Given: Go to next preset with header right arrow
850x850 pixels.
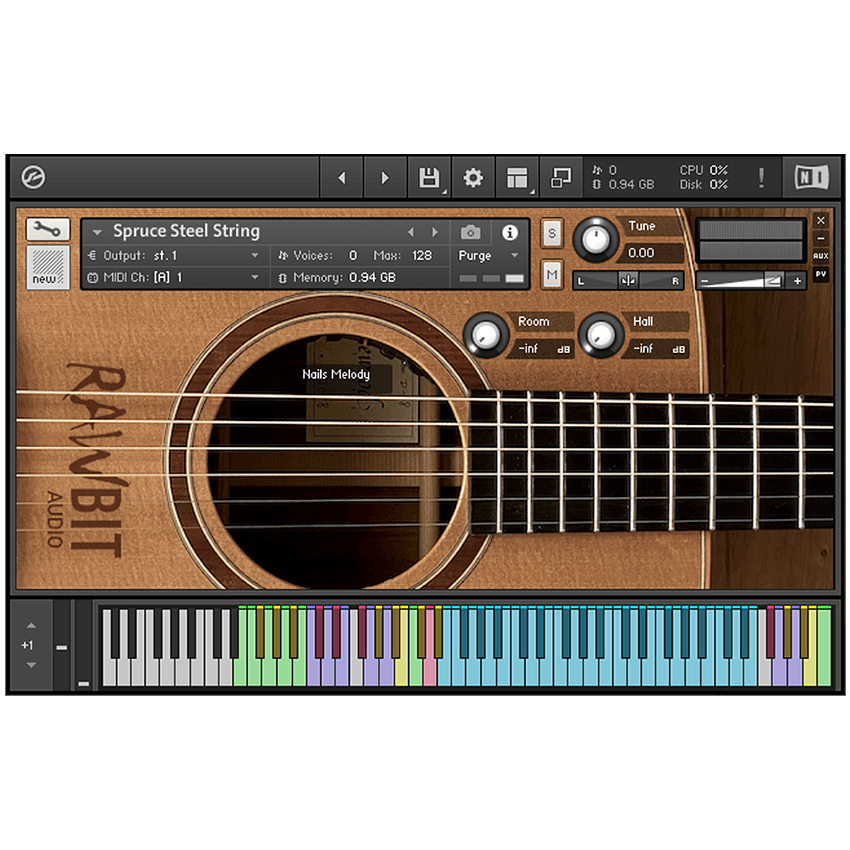Looking at the screenshot, I should [x=385, y=177].
